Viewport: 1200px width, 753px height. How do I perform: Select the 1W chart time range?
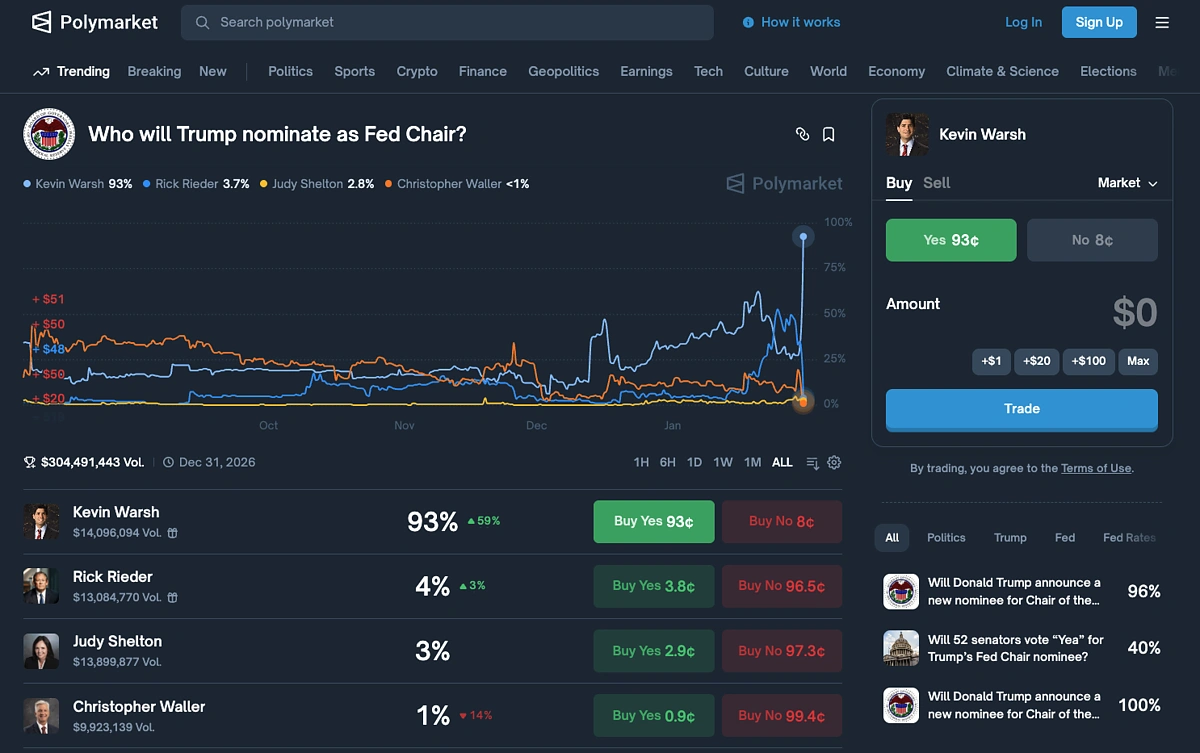723,462
